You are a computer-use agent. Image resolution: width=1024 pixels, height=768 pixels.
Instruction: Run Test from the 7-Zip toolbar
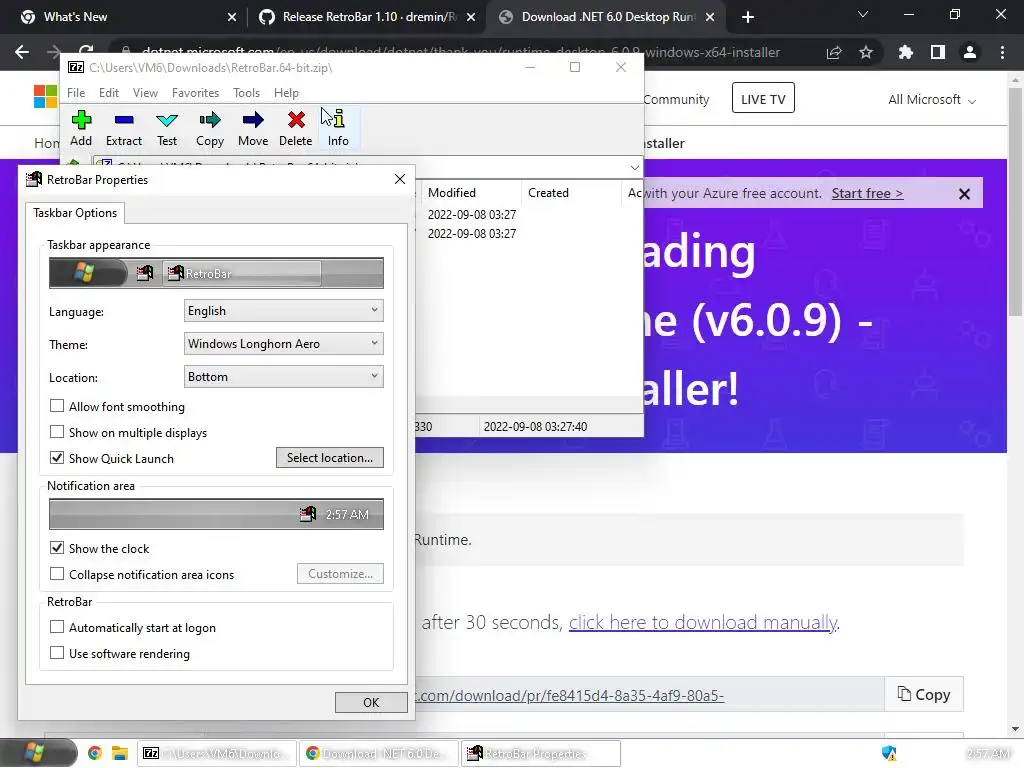coord(167,128)
